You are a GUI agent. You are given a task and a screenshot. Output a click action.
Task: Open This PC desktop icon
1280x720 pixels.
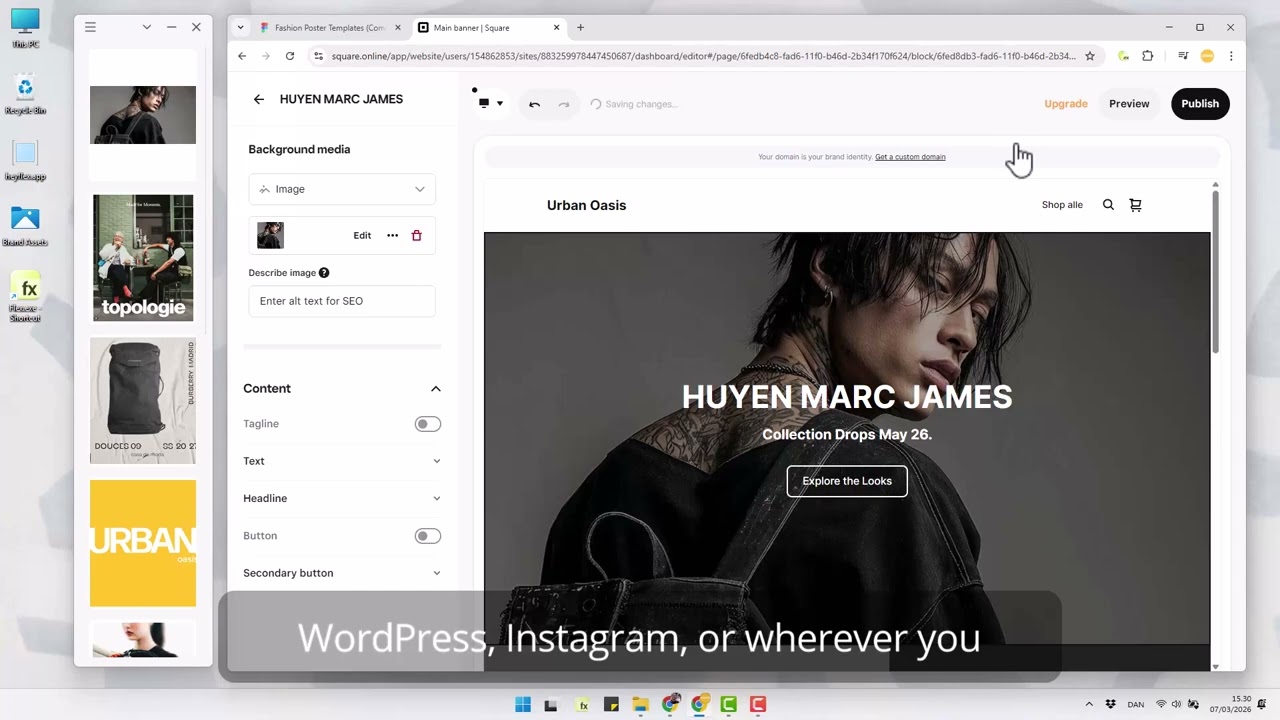(25, 28)
